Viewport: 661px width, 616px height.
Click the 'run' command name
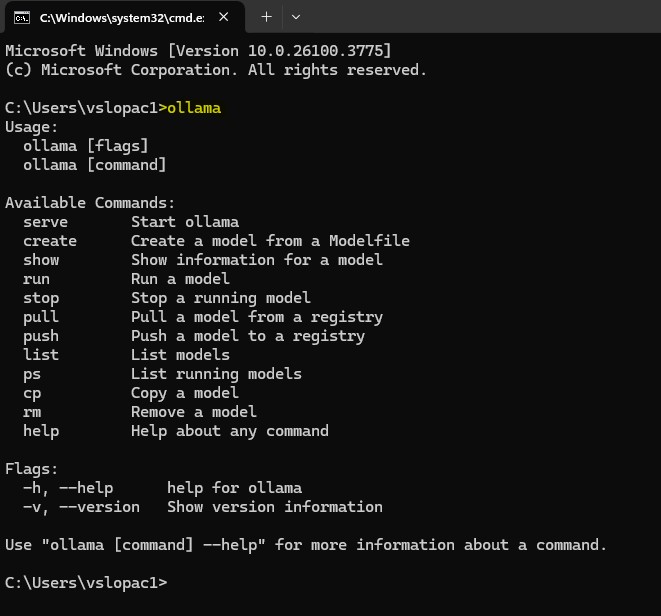(x=36, y=279)
